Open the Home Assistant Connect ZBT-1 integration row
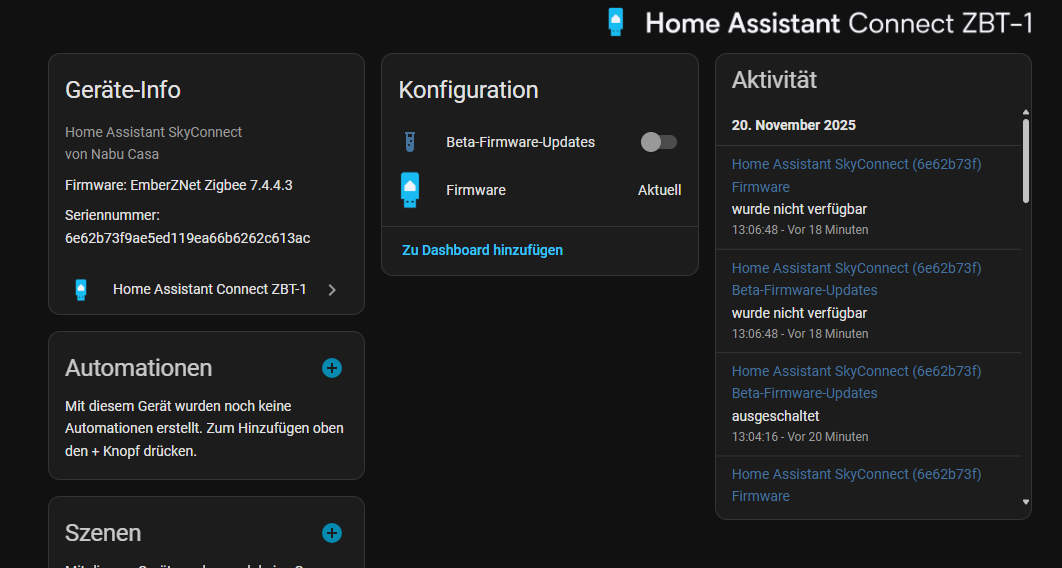1062x568 pixels. tap(209, 289)
